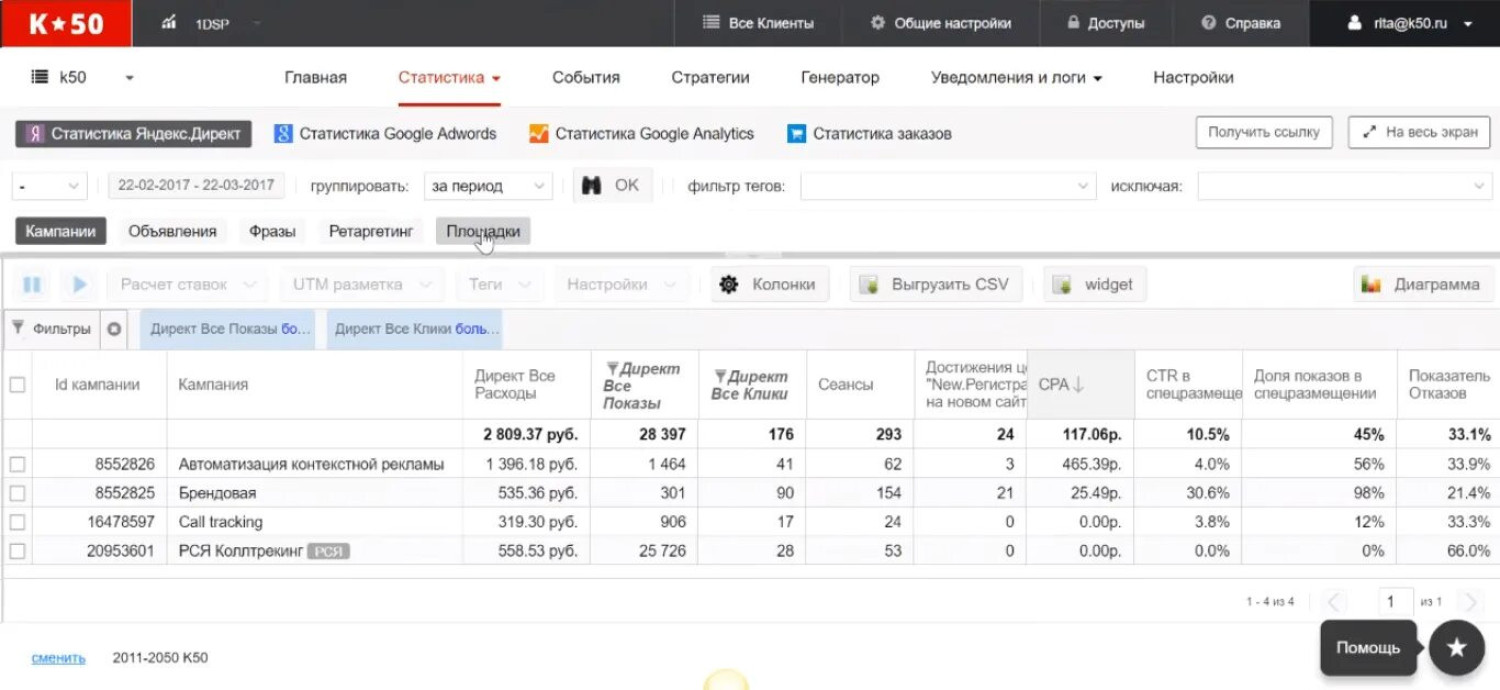Click the K50 logo icon
Image resolution: width=1500 pixels, height=690 pixels.
(66, 23)
